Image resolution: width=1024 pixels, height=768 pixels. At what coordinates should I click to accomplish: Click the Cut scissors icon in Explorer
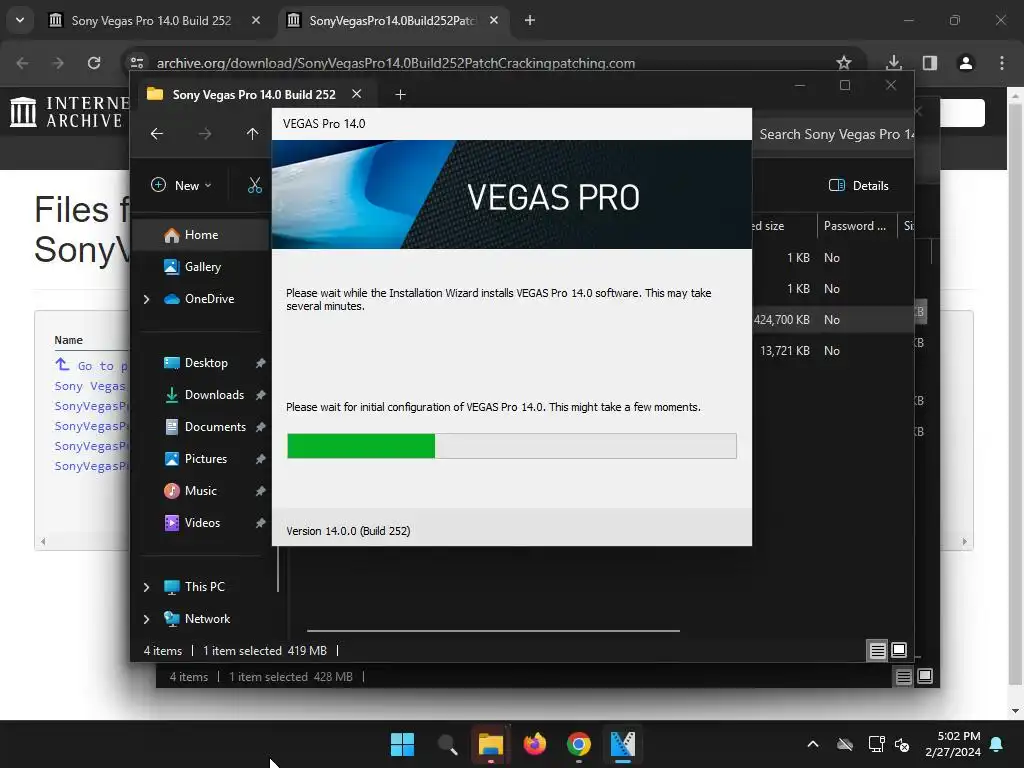coord(255,185)
